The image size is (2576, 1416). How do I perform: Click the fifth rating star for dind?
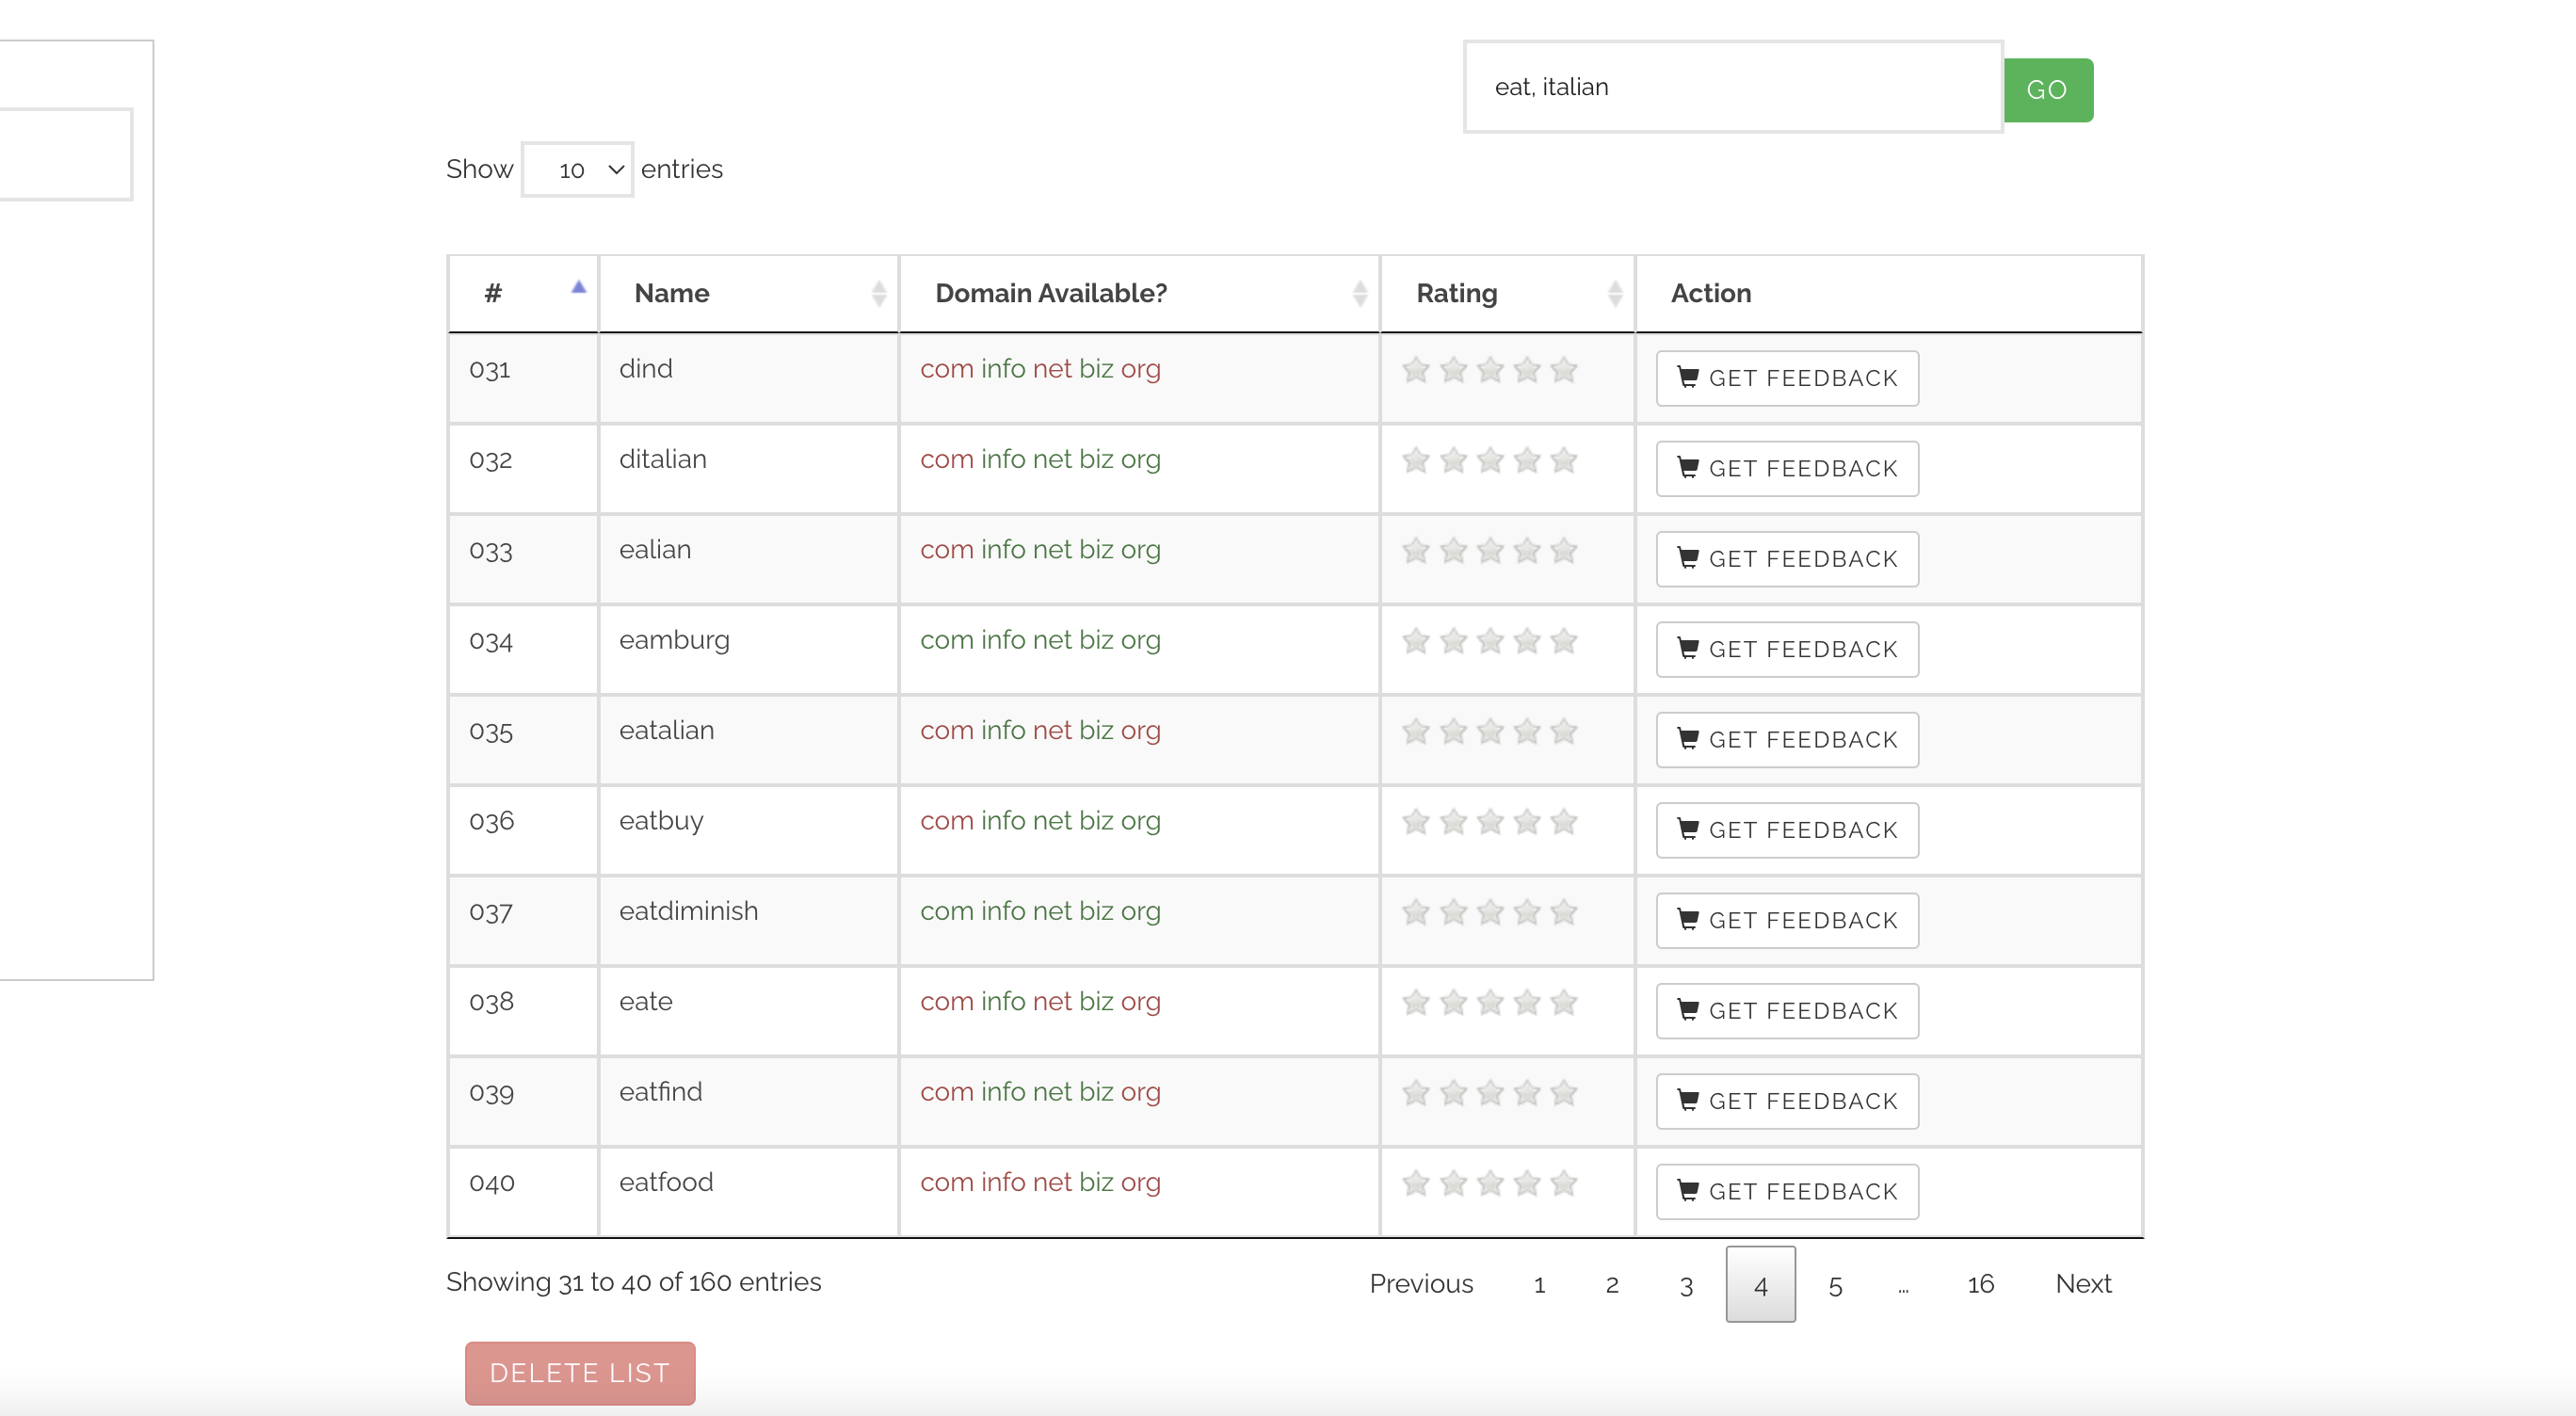tap(1563, 370)
